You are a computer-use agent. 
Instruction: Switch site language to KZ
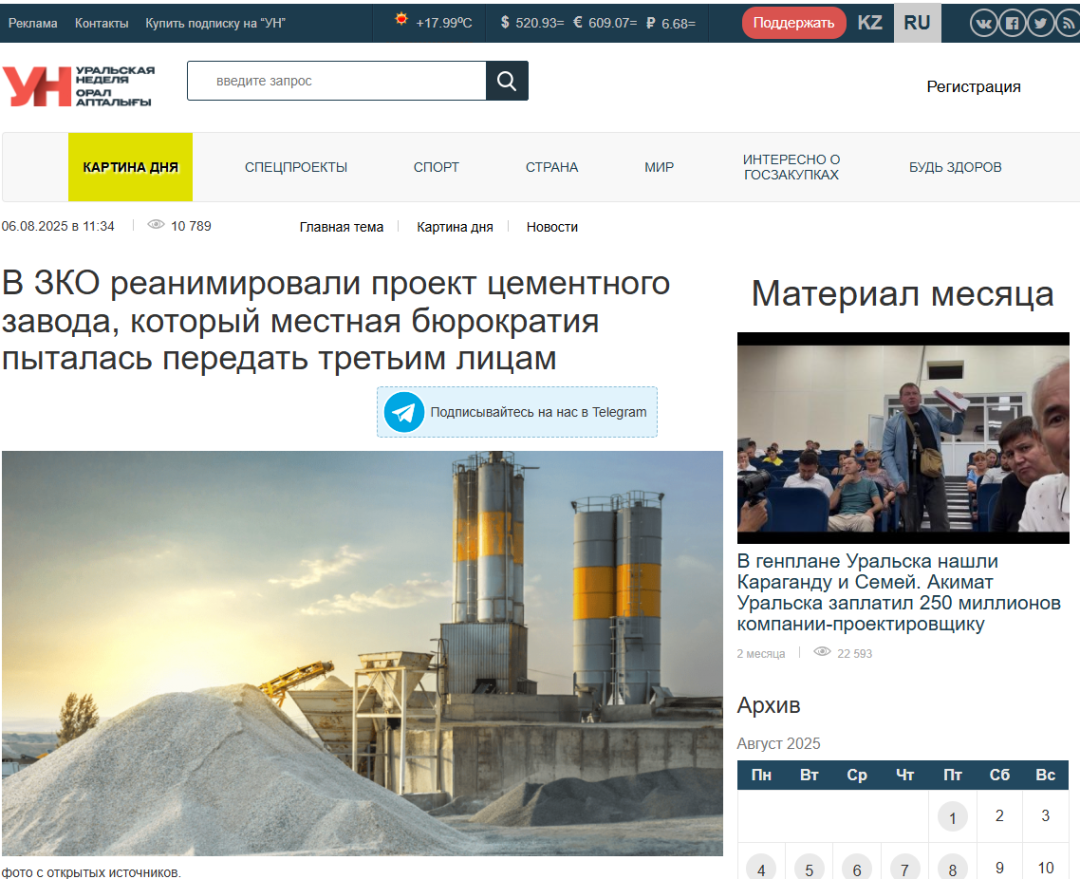(x=870, y=23)
